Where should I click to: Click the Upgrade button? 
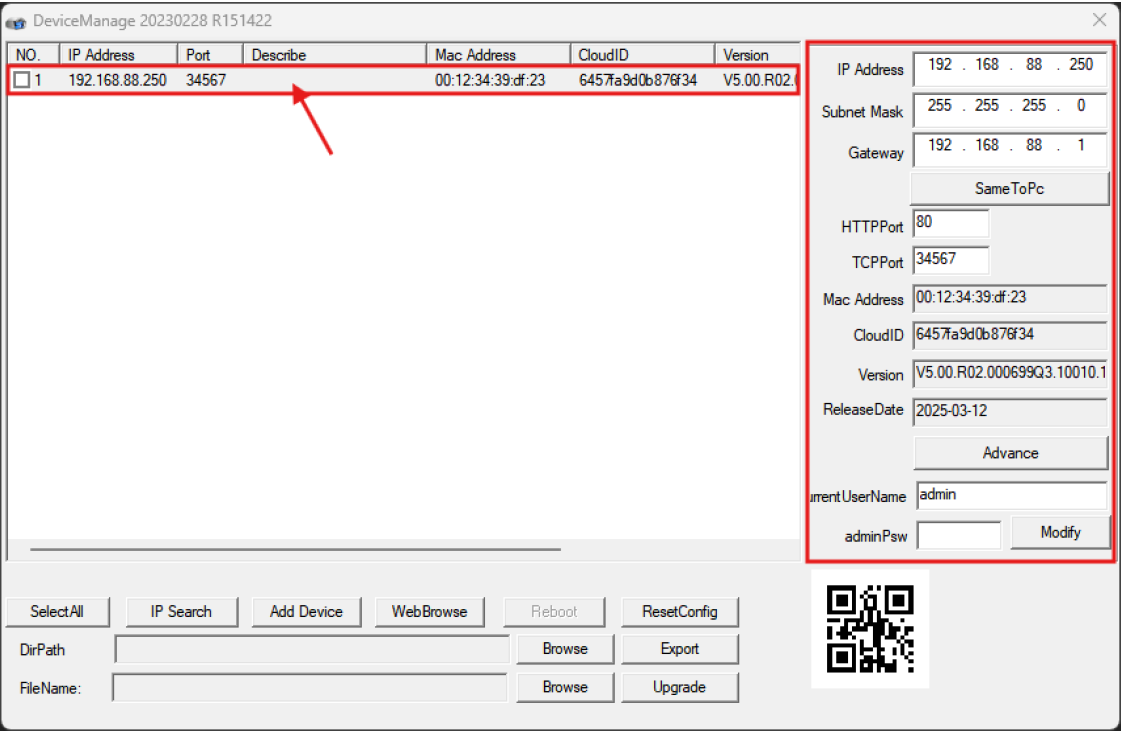[679, 687]
